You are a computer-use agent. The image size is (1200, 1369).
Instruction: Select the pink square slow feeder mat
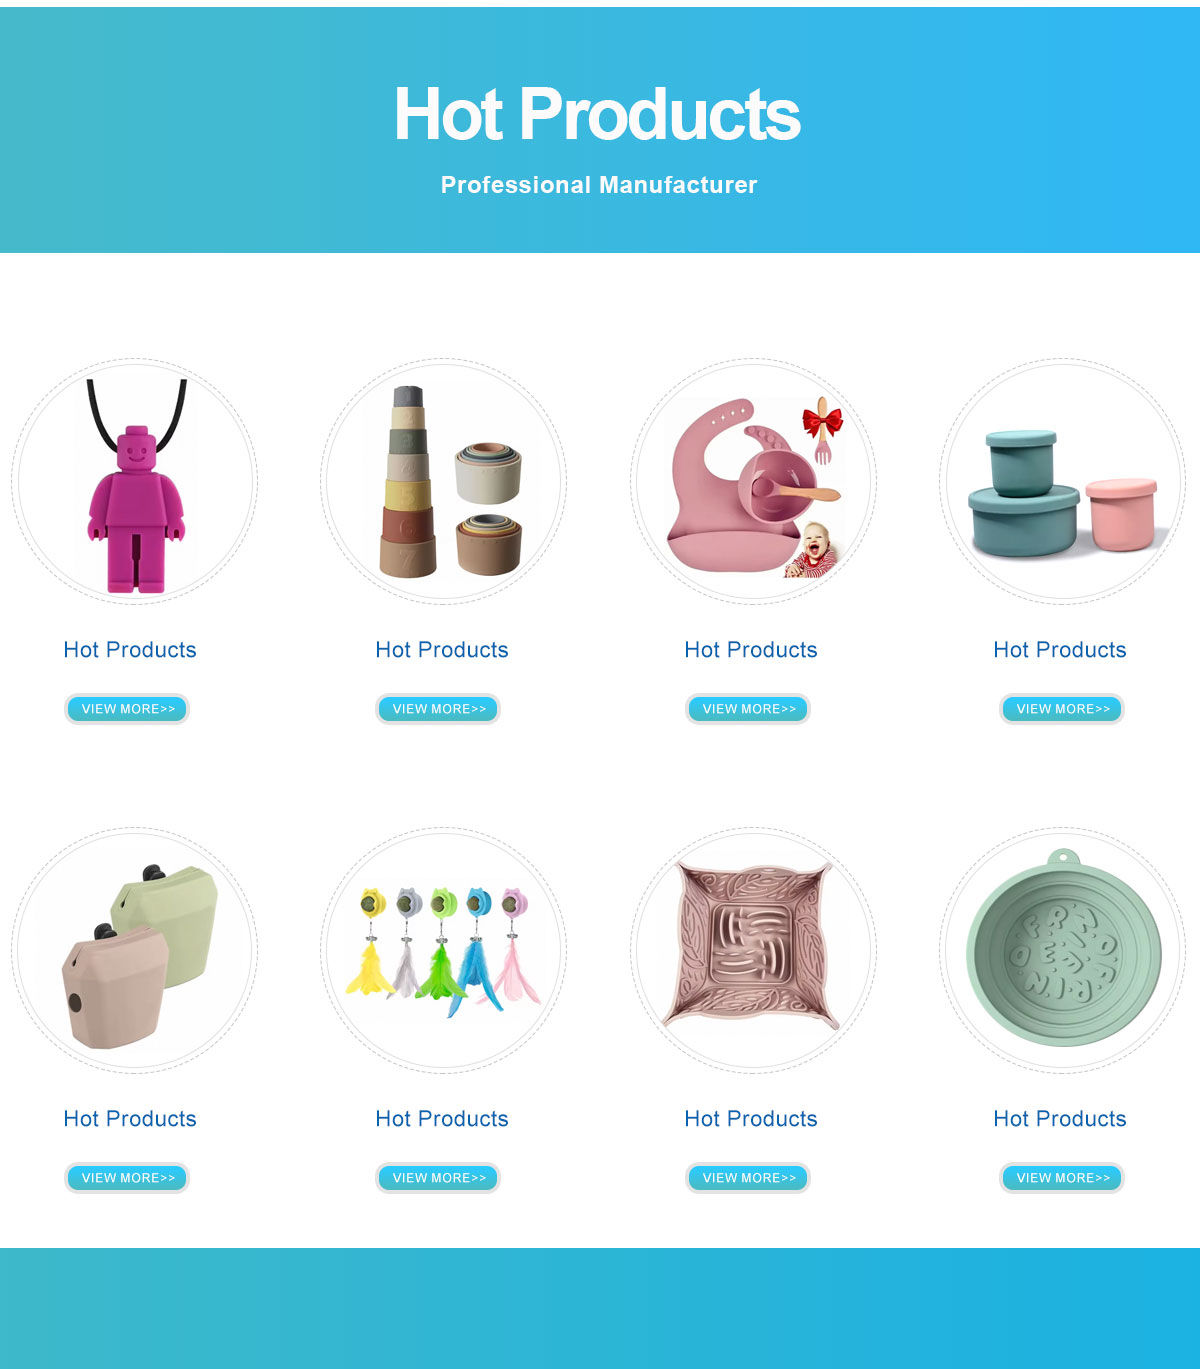coord(753,950)
